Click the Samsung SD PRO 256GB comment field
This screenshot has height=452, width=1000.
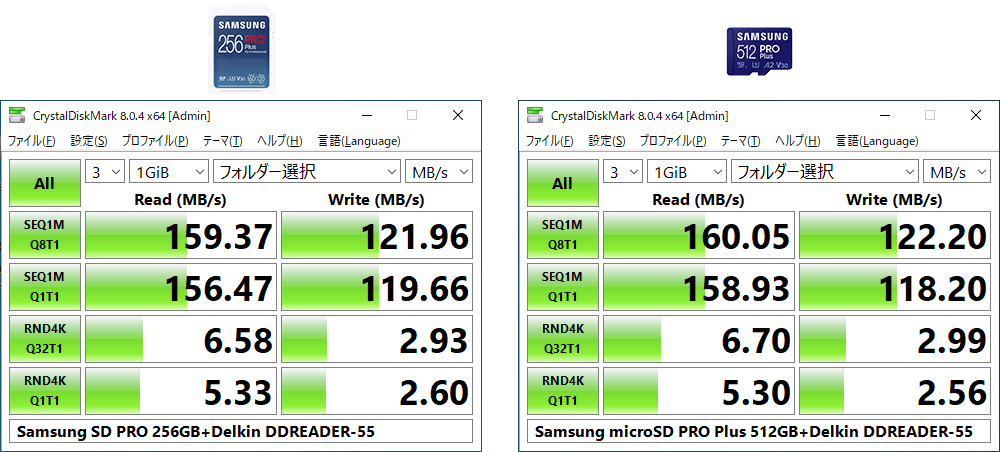pyautogui.click(x=241, y=432)
